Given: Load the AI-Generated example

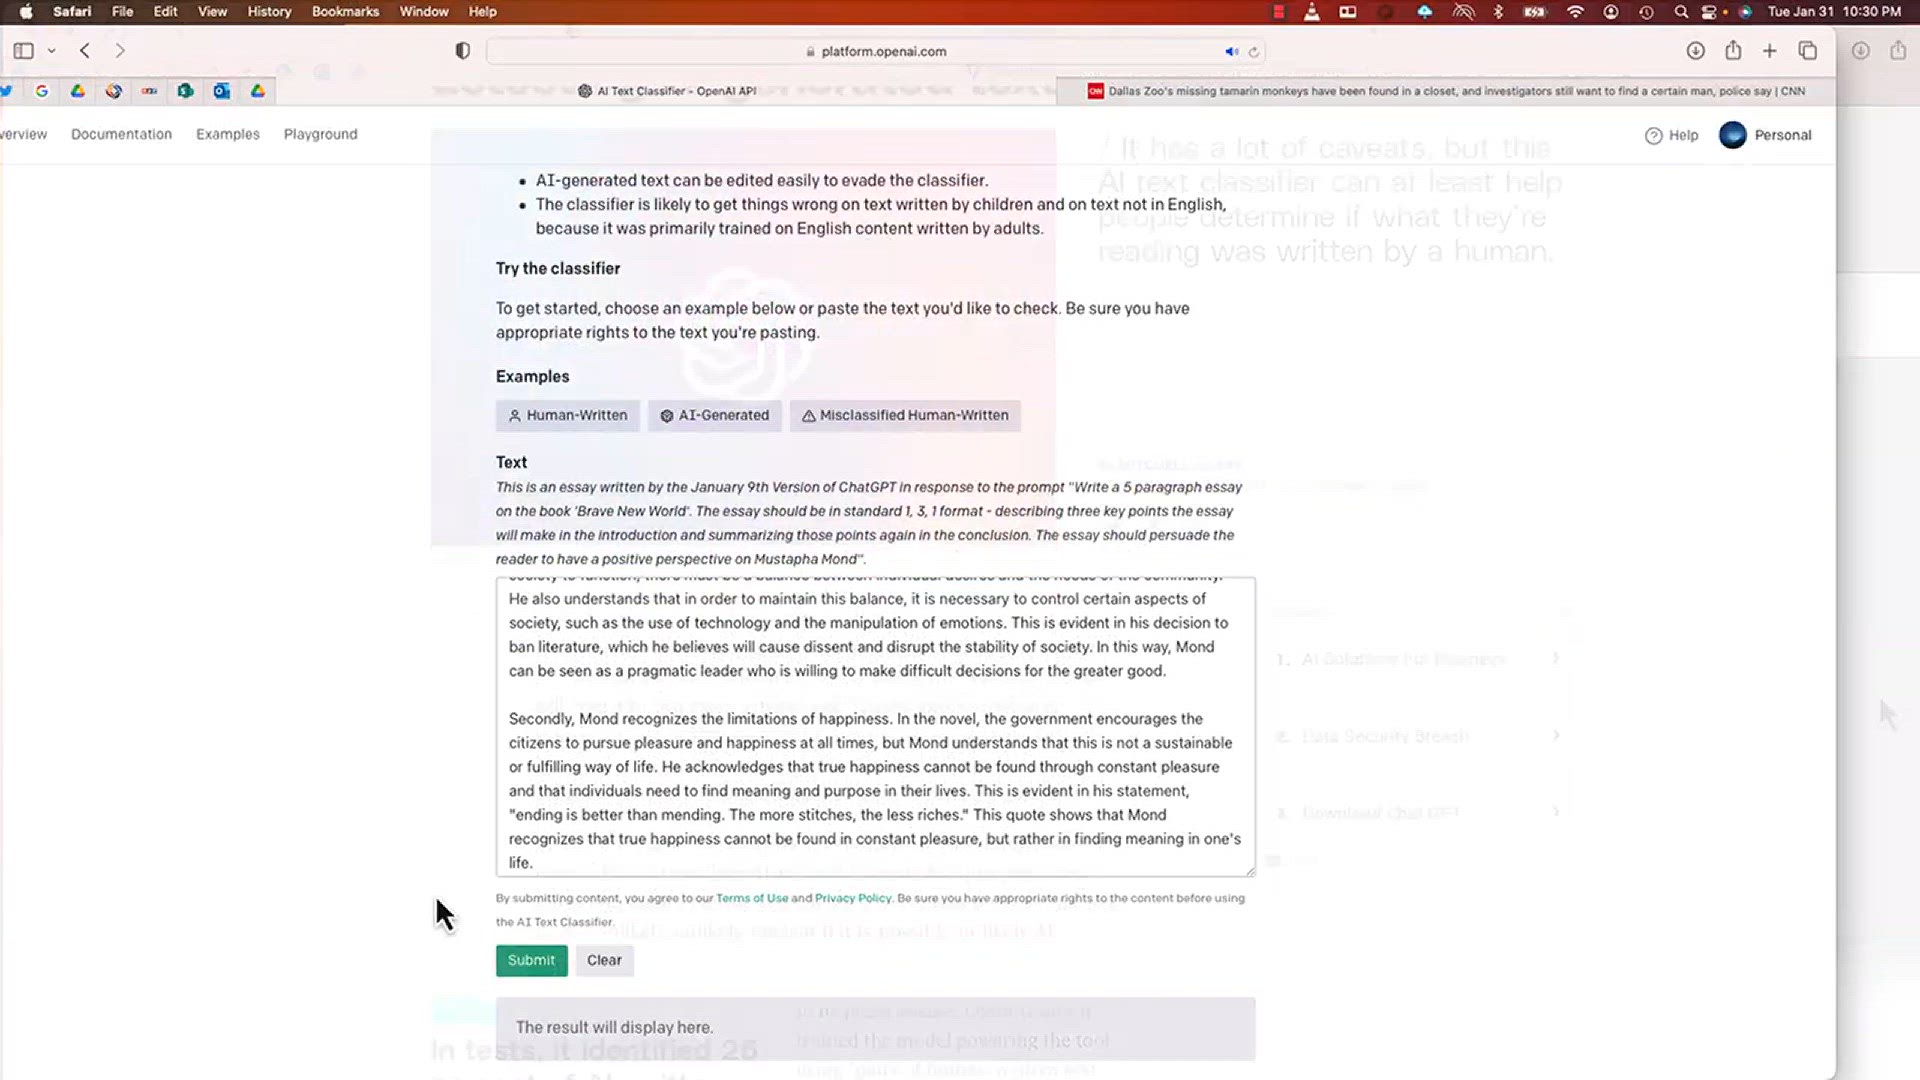Looking at the screenshot, I should [714, 416].
